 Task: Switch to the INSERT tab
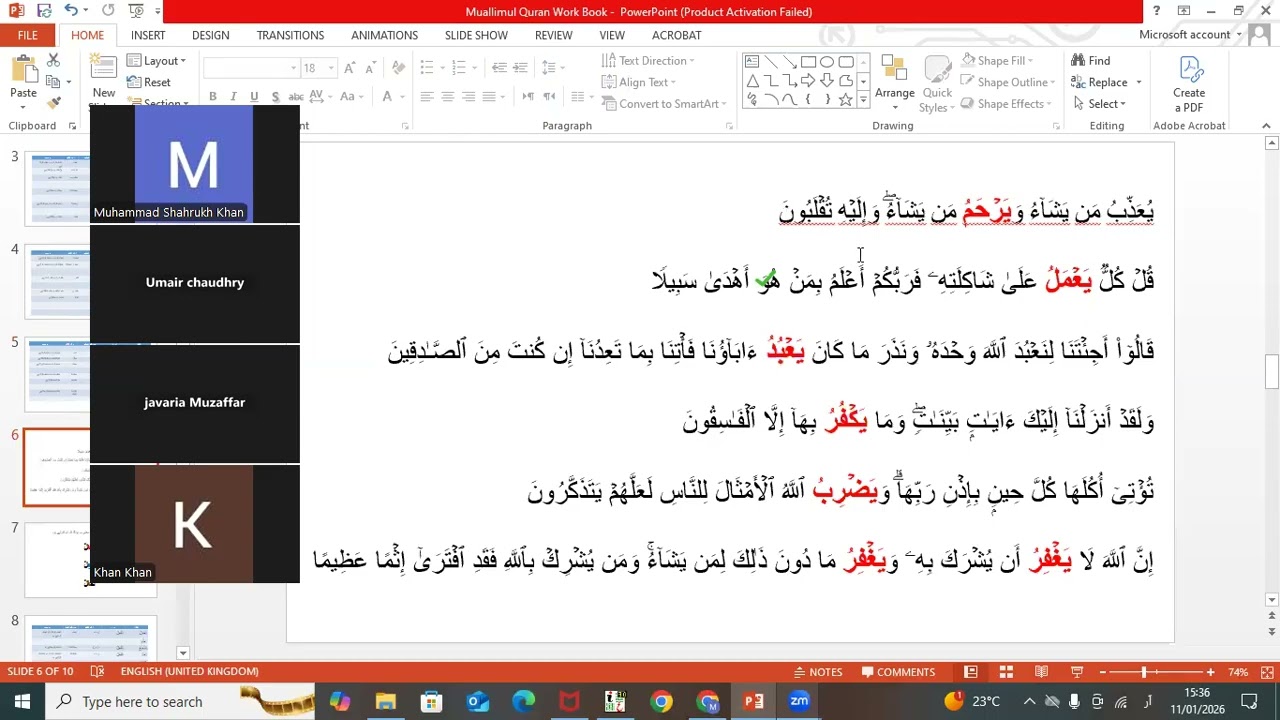148,35
